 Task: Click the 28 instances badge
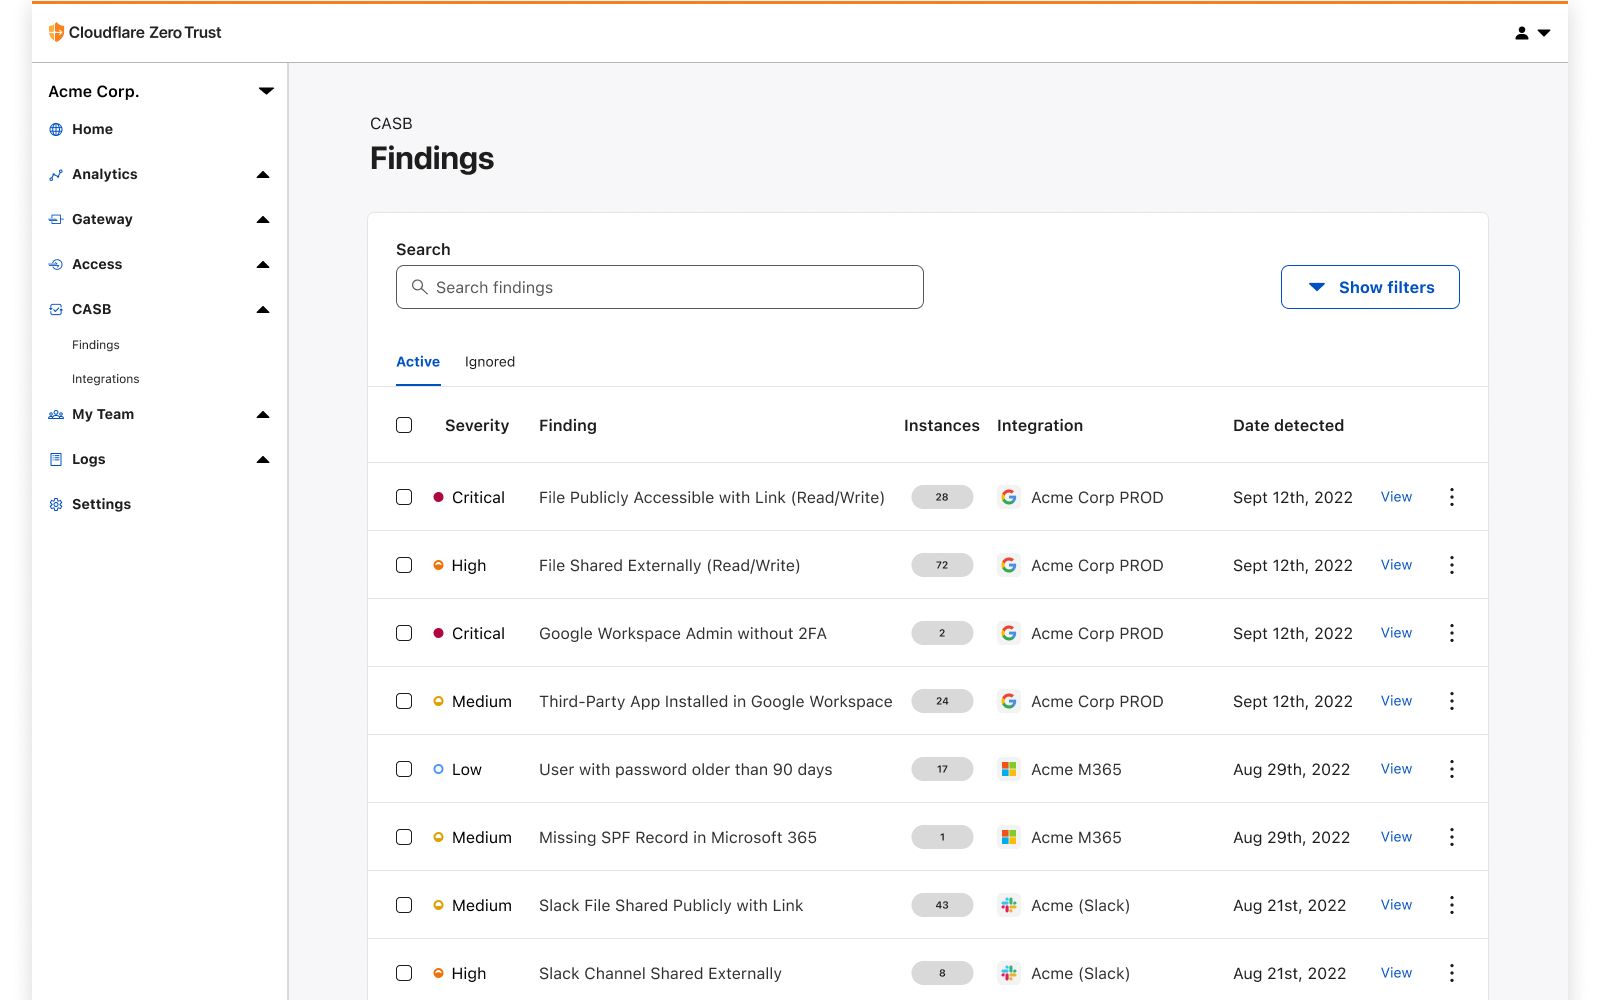(x=942, y=497)
